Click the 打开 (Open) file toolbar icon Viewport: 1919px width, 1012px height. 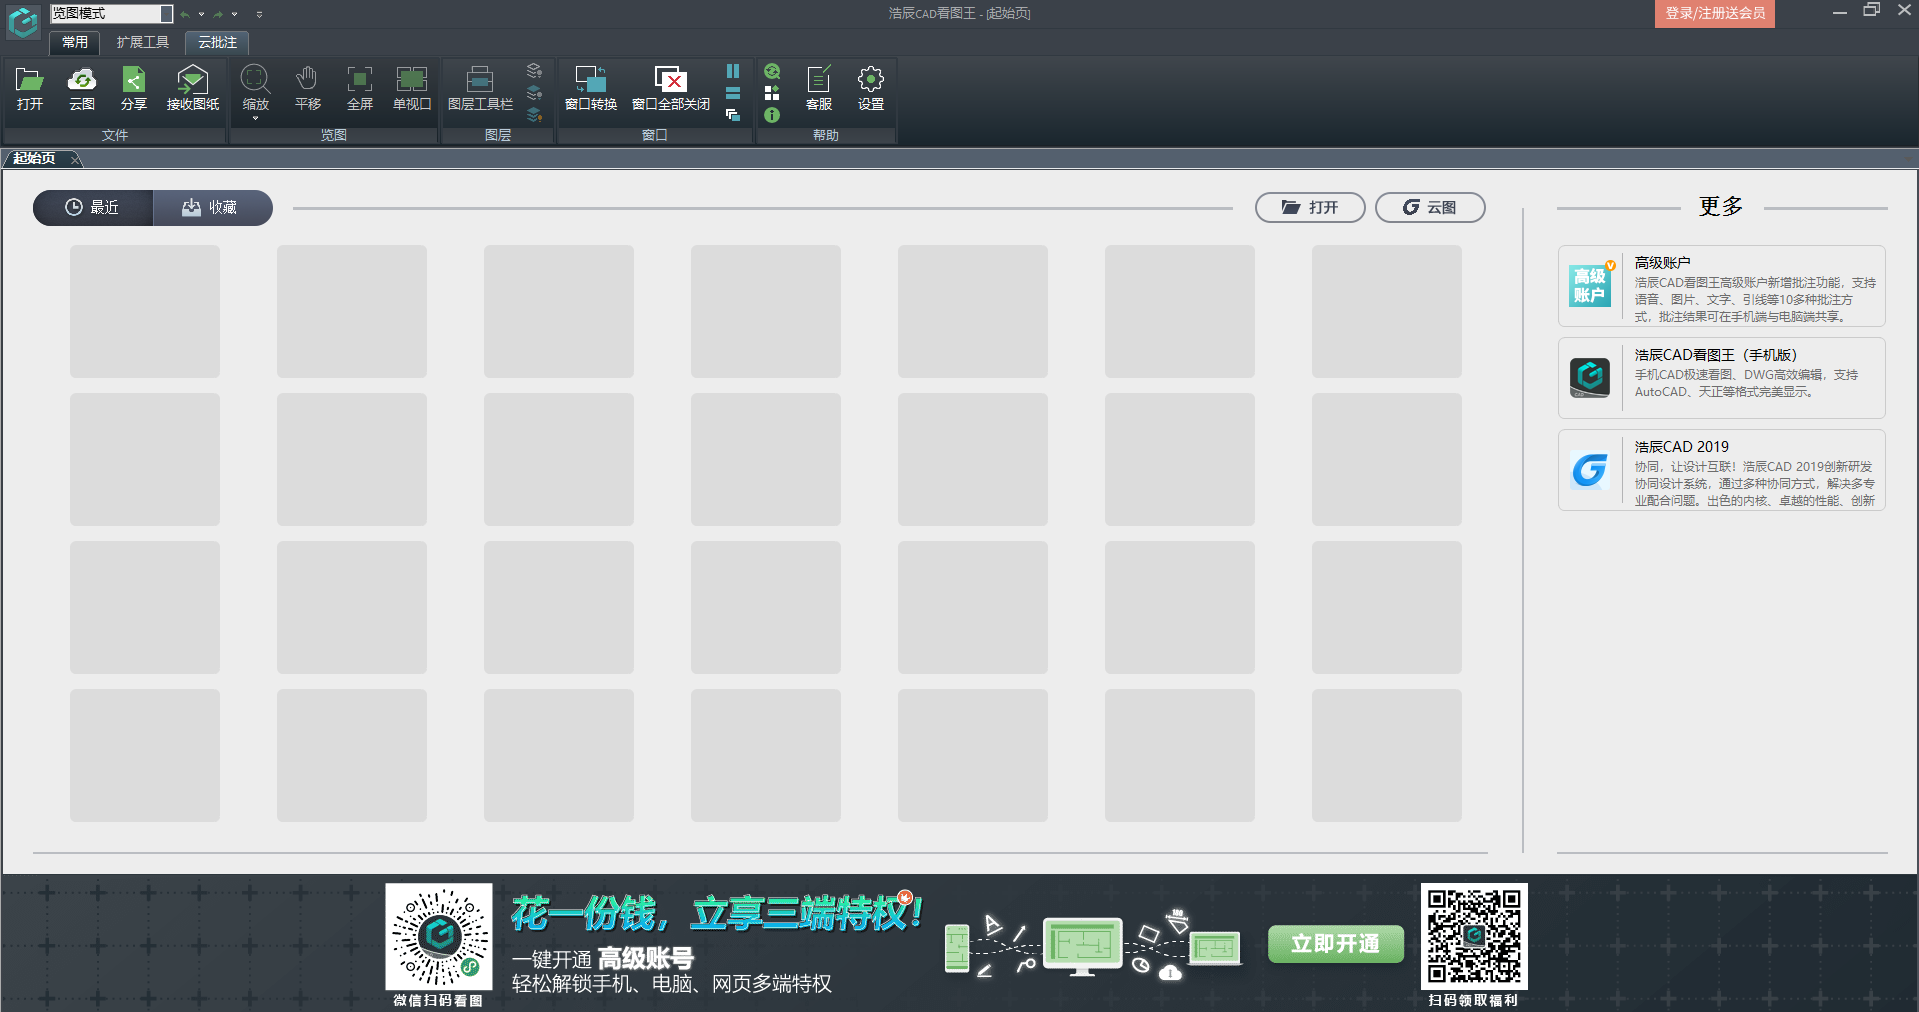30,89
